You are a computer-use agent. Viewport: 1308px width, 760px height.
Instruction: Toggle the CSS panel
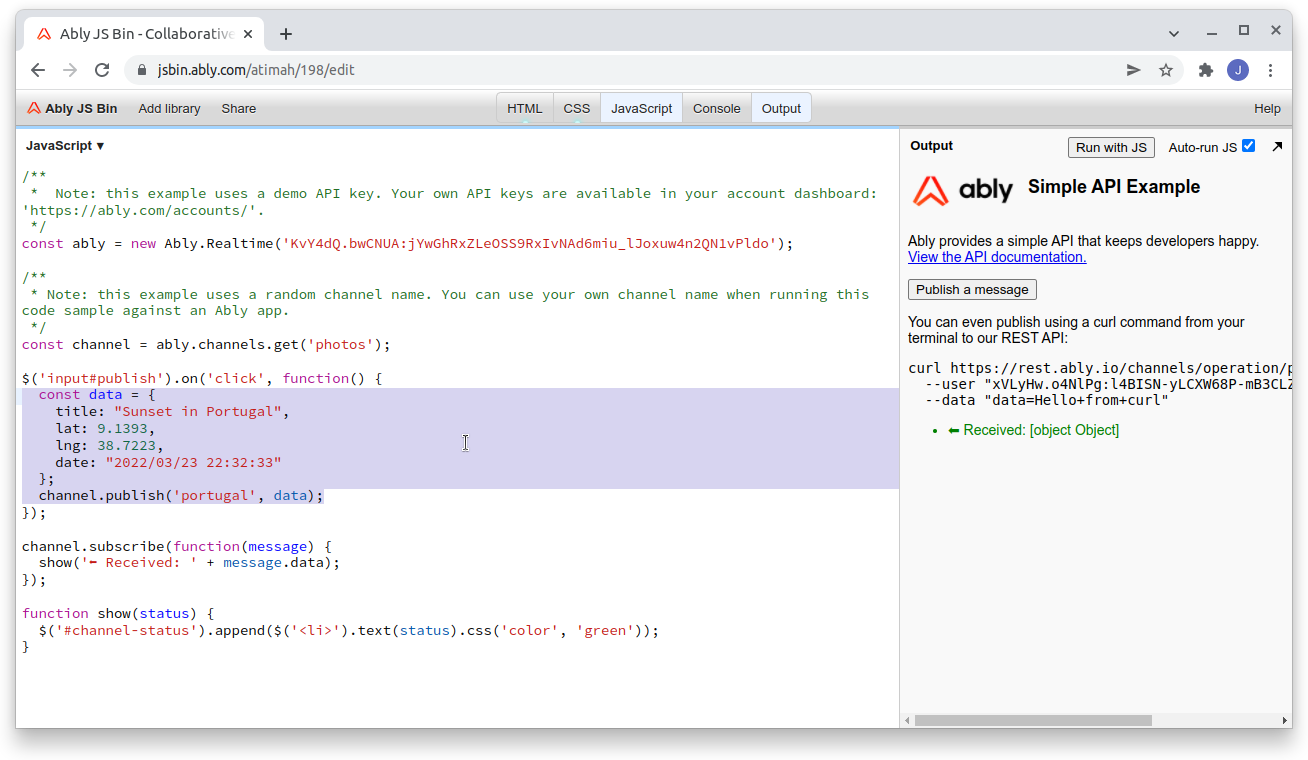click(x=577, y=108)
